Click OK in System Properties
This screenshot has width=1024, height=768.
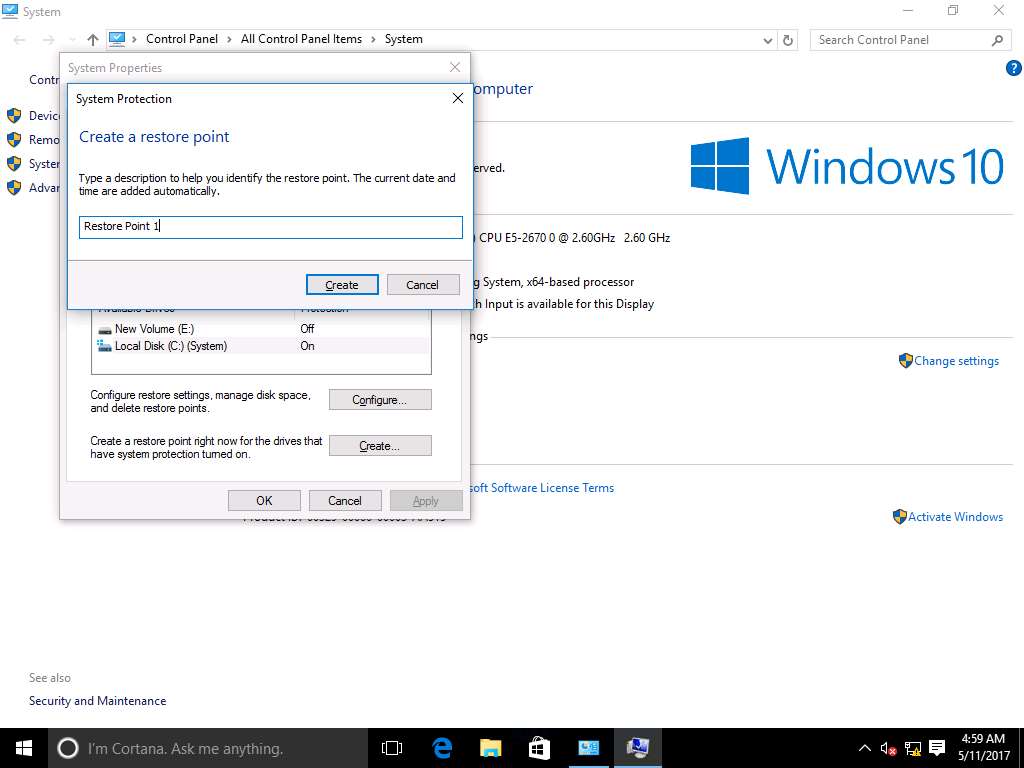point(264,501)
